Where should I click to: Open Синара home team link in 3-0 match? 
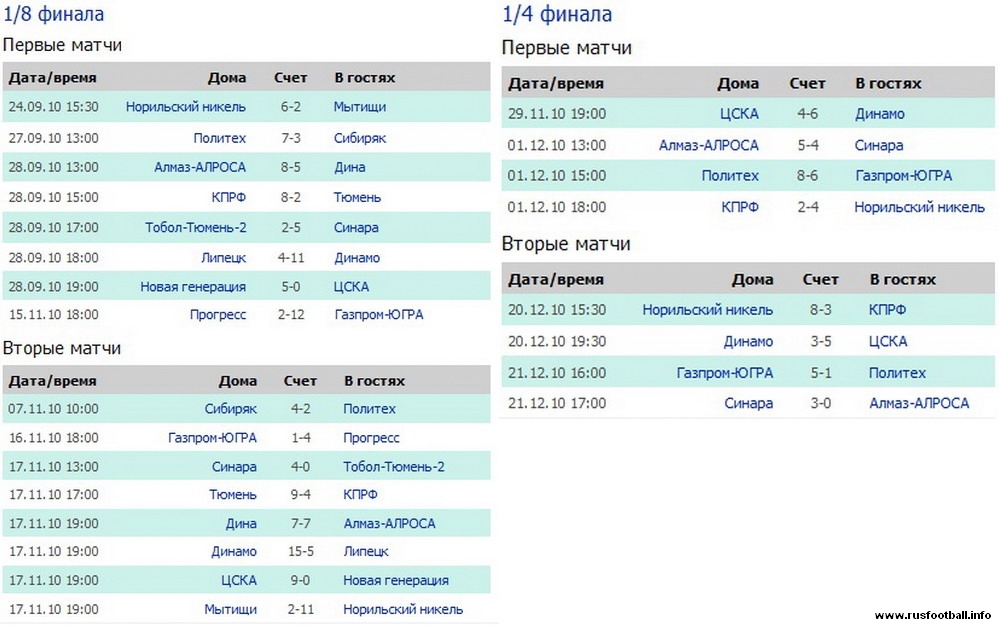pyautogui.click(x=748, y=403)
